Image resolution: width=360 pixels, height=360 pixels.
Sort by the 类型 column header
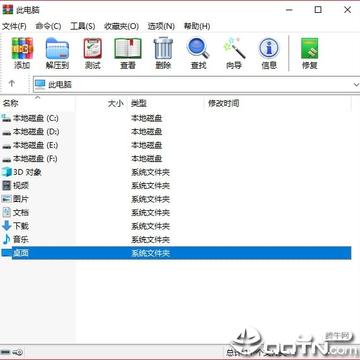coord(166,103)
